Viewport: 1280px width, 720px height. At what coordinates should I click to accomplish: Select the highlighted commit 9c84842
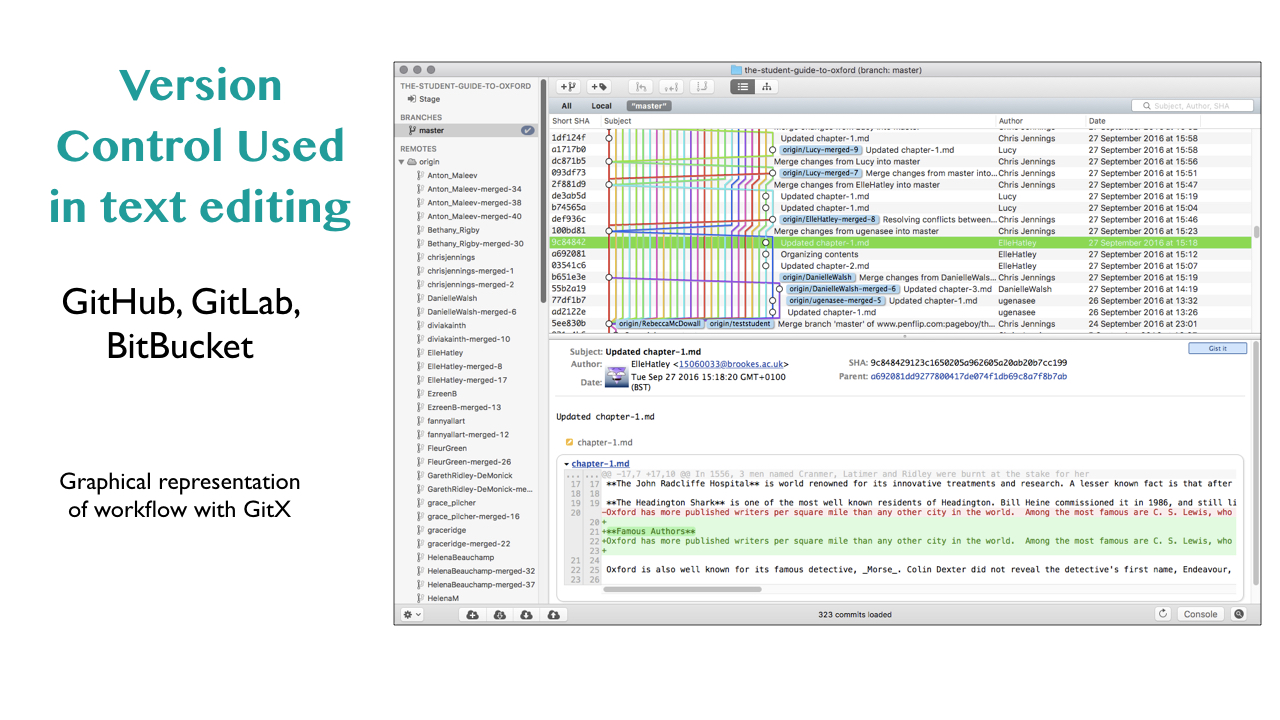(x=899, y=243)
